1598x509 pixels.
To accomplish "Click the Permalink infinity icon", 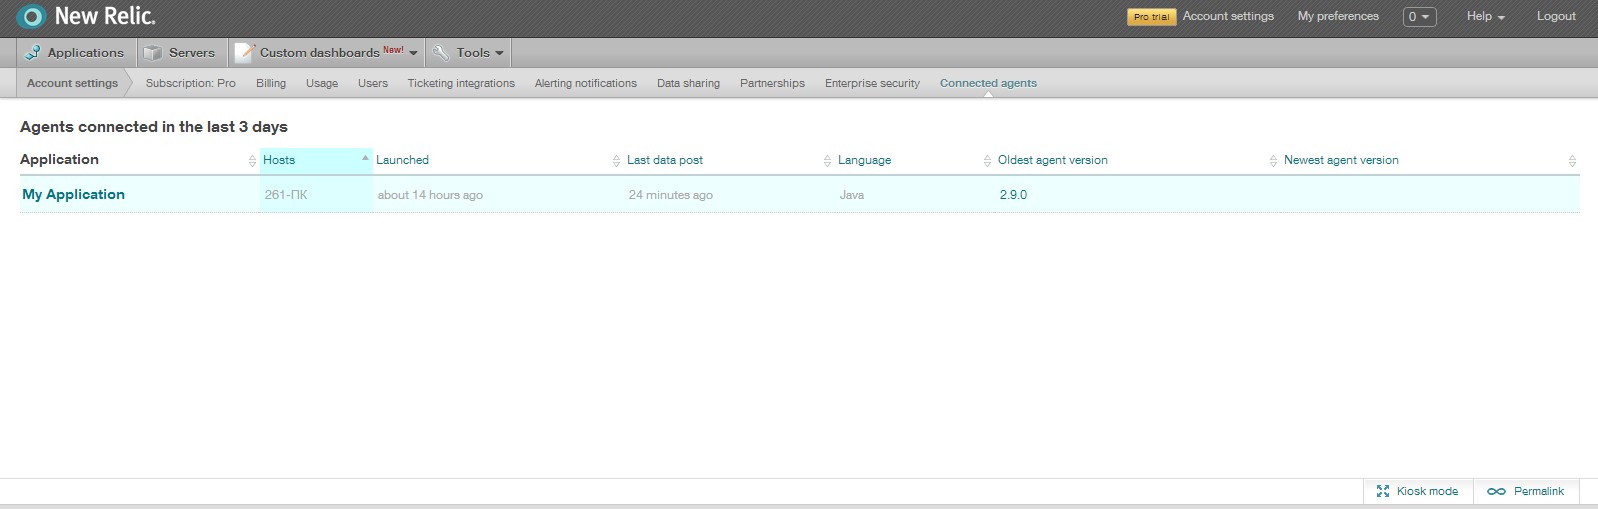I will click(1496, 491).
